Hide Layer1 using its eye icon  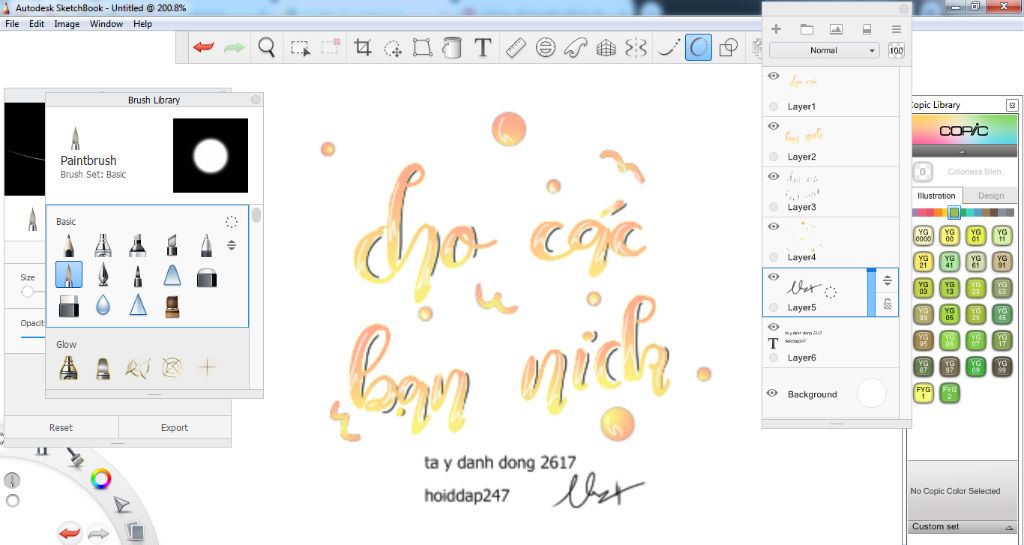774,76
